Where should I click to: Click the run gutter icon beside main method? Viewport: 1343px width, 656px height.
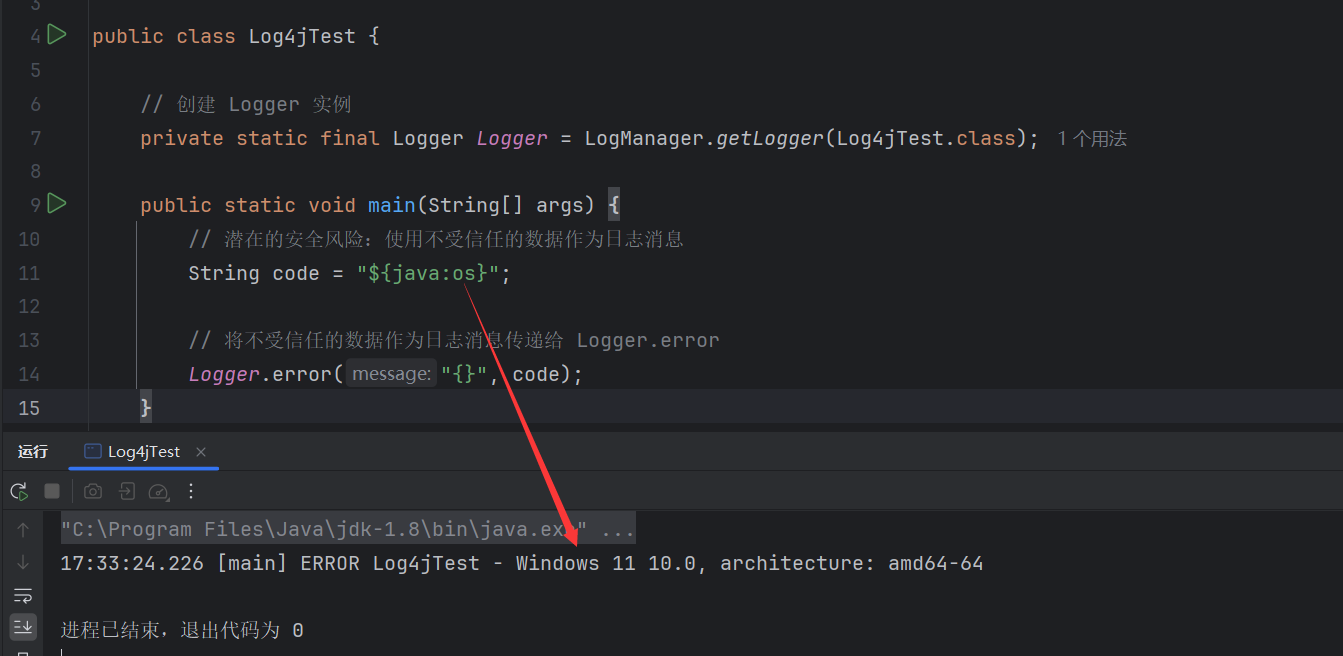[x=57, y=204]
